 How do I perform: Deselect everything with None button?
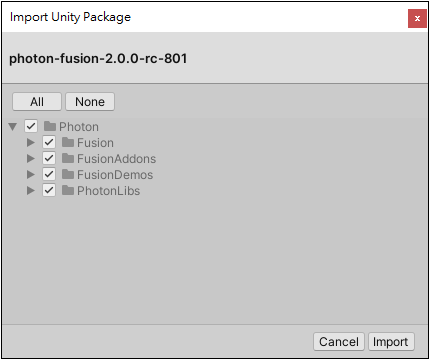tap(90, 102)
